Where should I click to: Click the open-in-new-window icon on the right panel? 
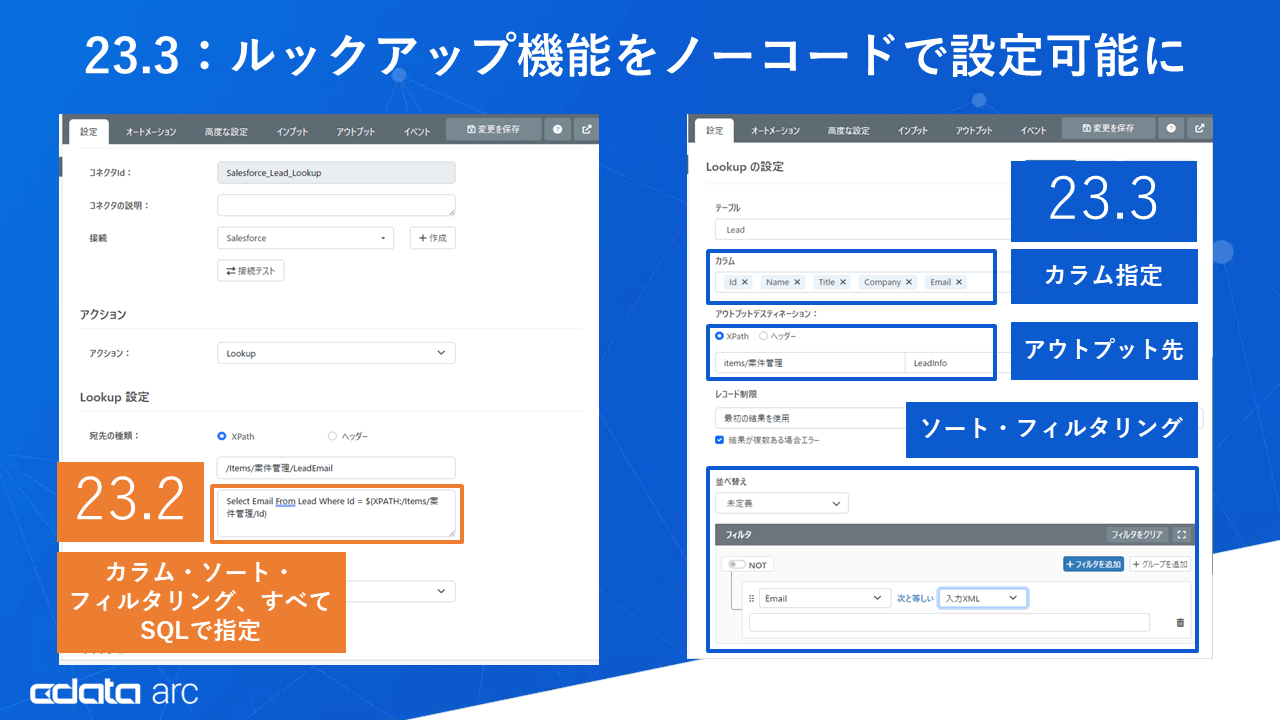[x=1199, y=128]
